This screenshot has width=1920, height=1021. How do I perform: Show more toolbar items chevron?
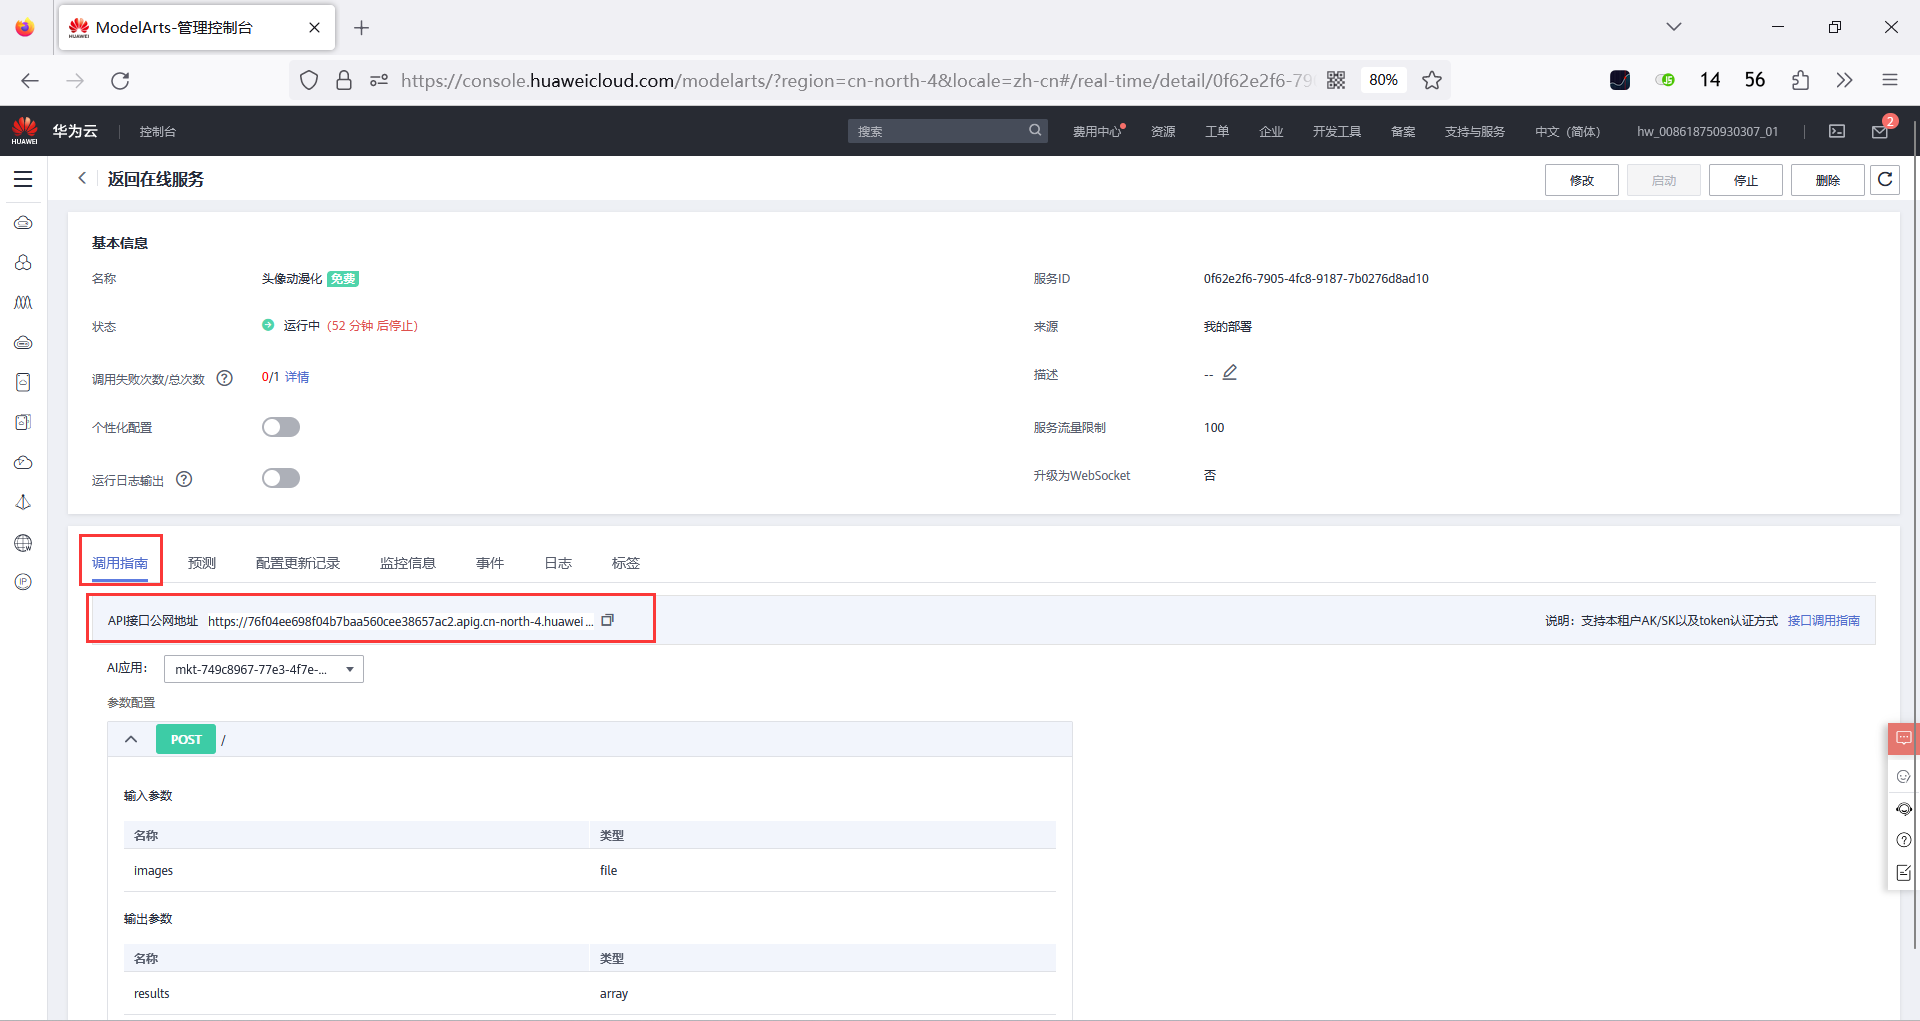pos(1845,80)
